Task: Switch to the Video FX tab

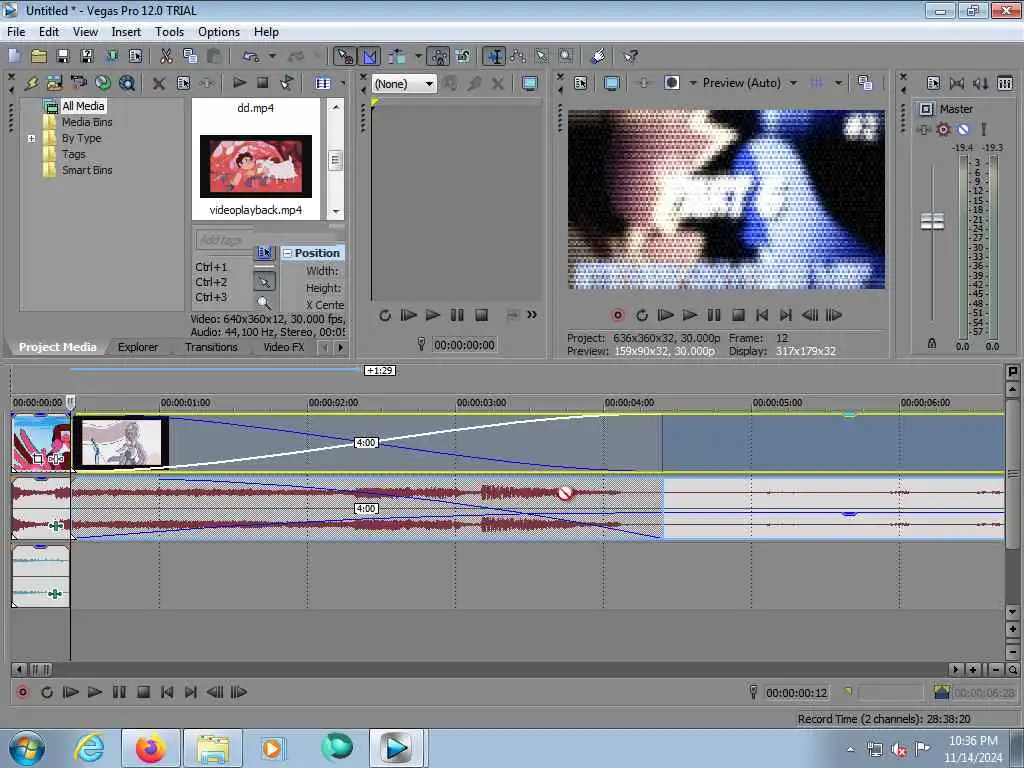Action: click(283, 347)
